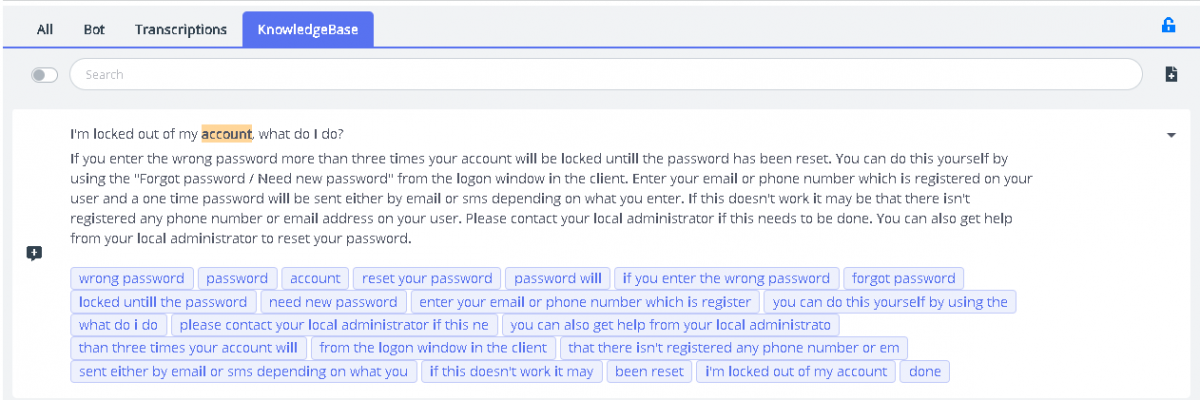The image size is (1200, 400).
Task: Open the Bot tab
Action: pyautogui.click(x=94, y=29)
